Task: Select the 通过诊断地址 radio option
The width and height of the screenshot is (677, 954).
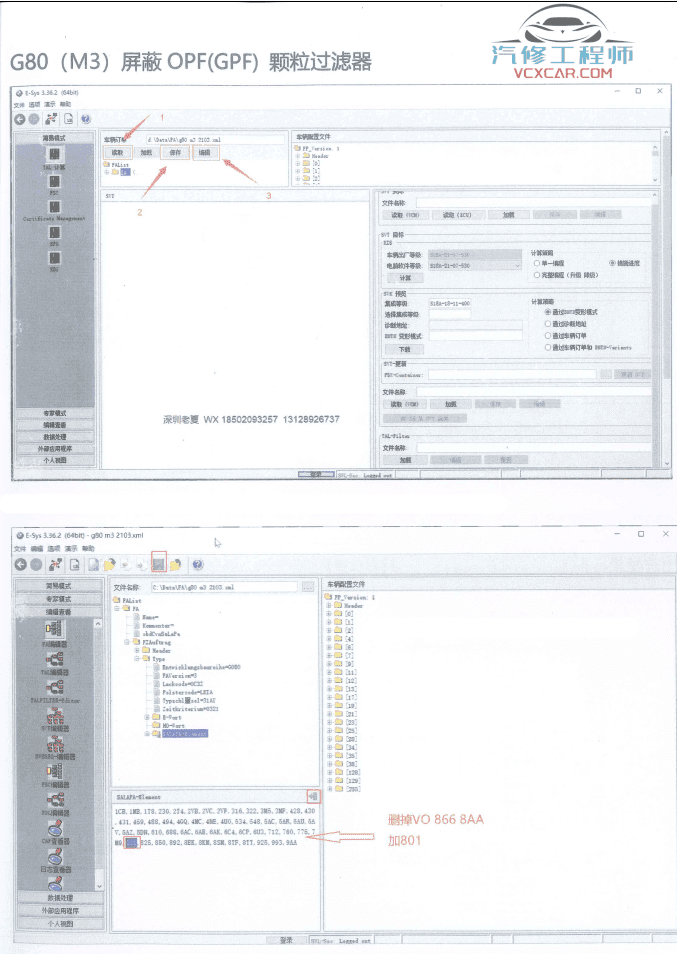Action: [547, 324]
